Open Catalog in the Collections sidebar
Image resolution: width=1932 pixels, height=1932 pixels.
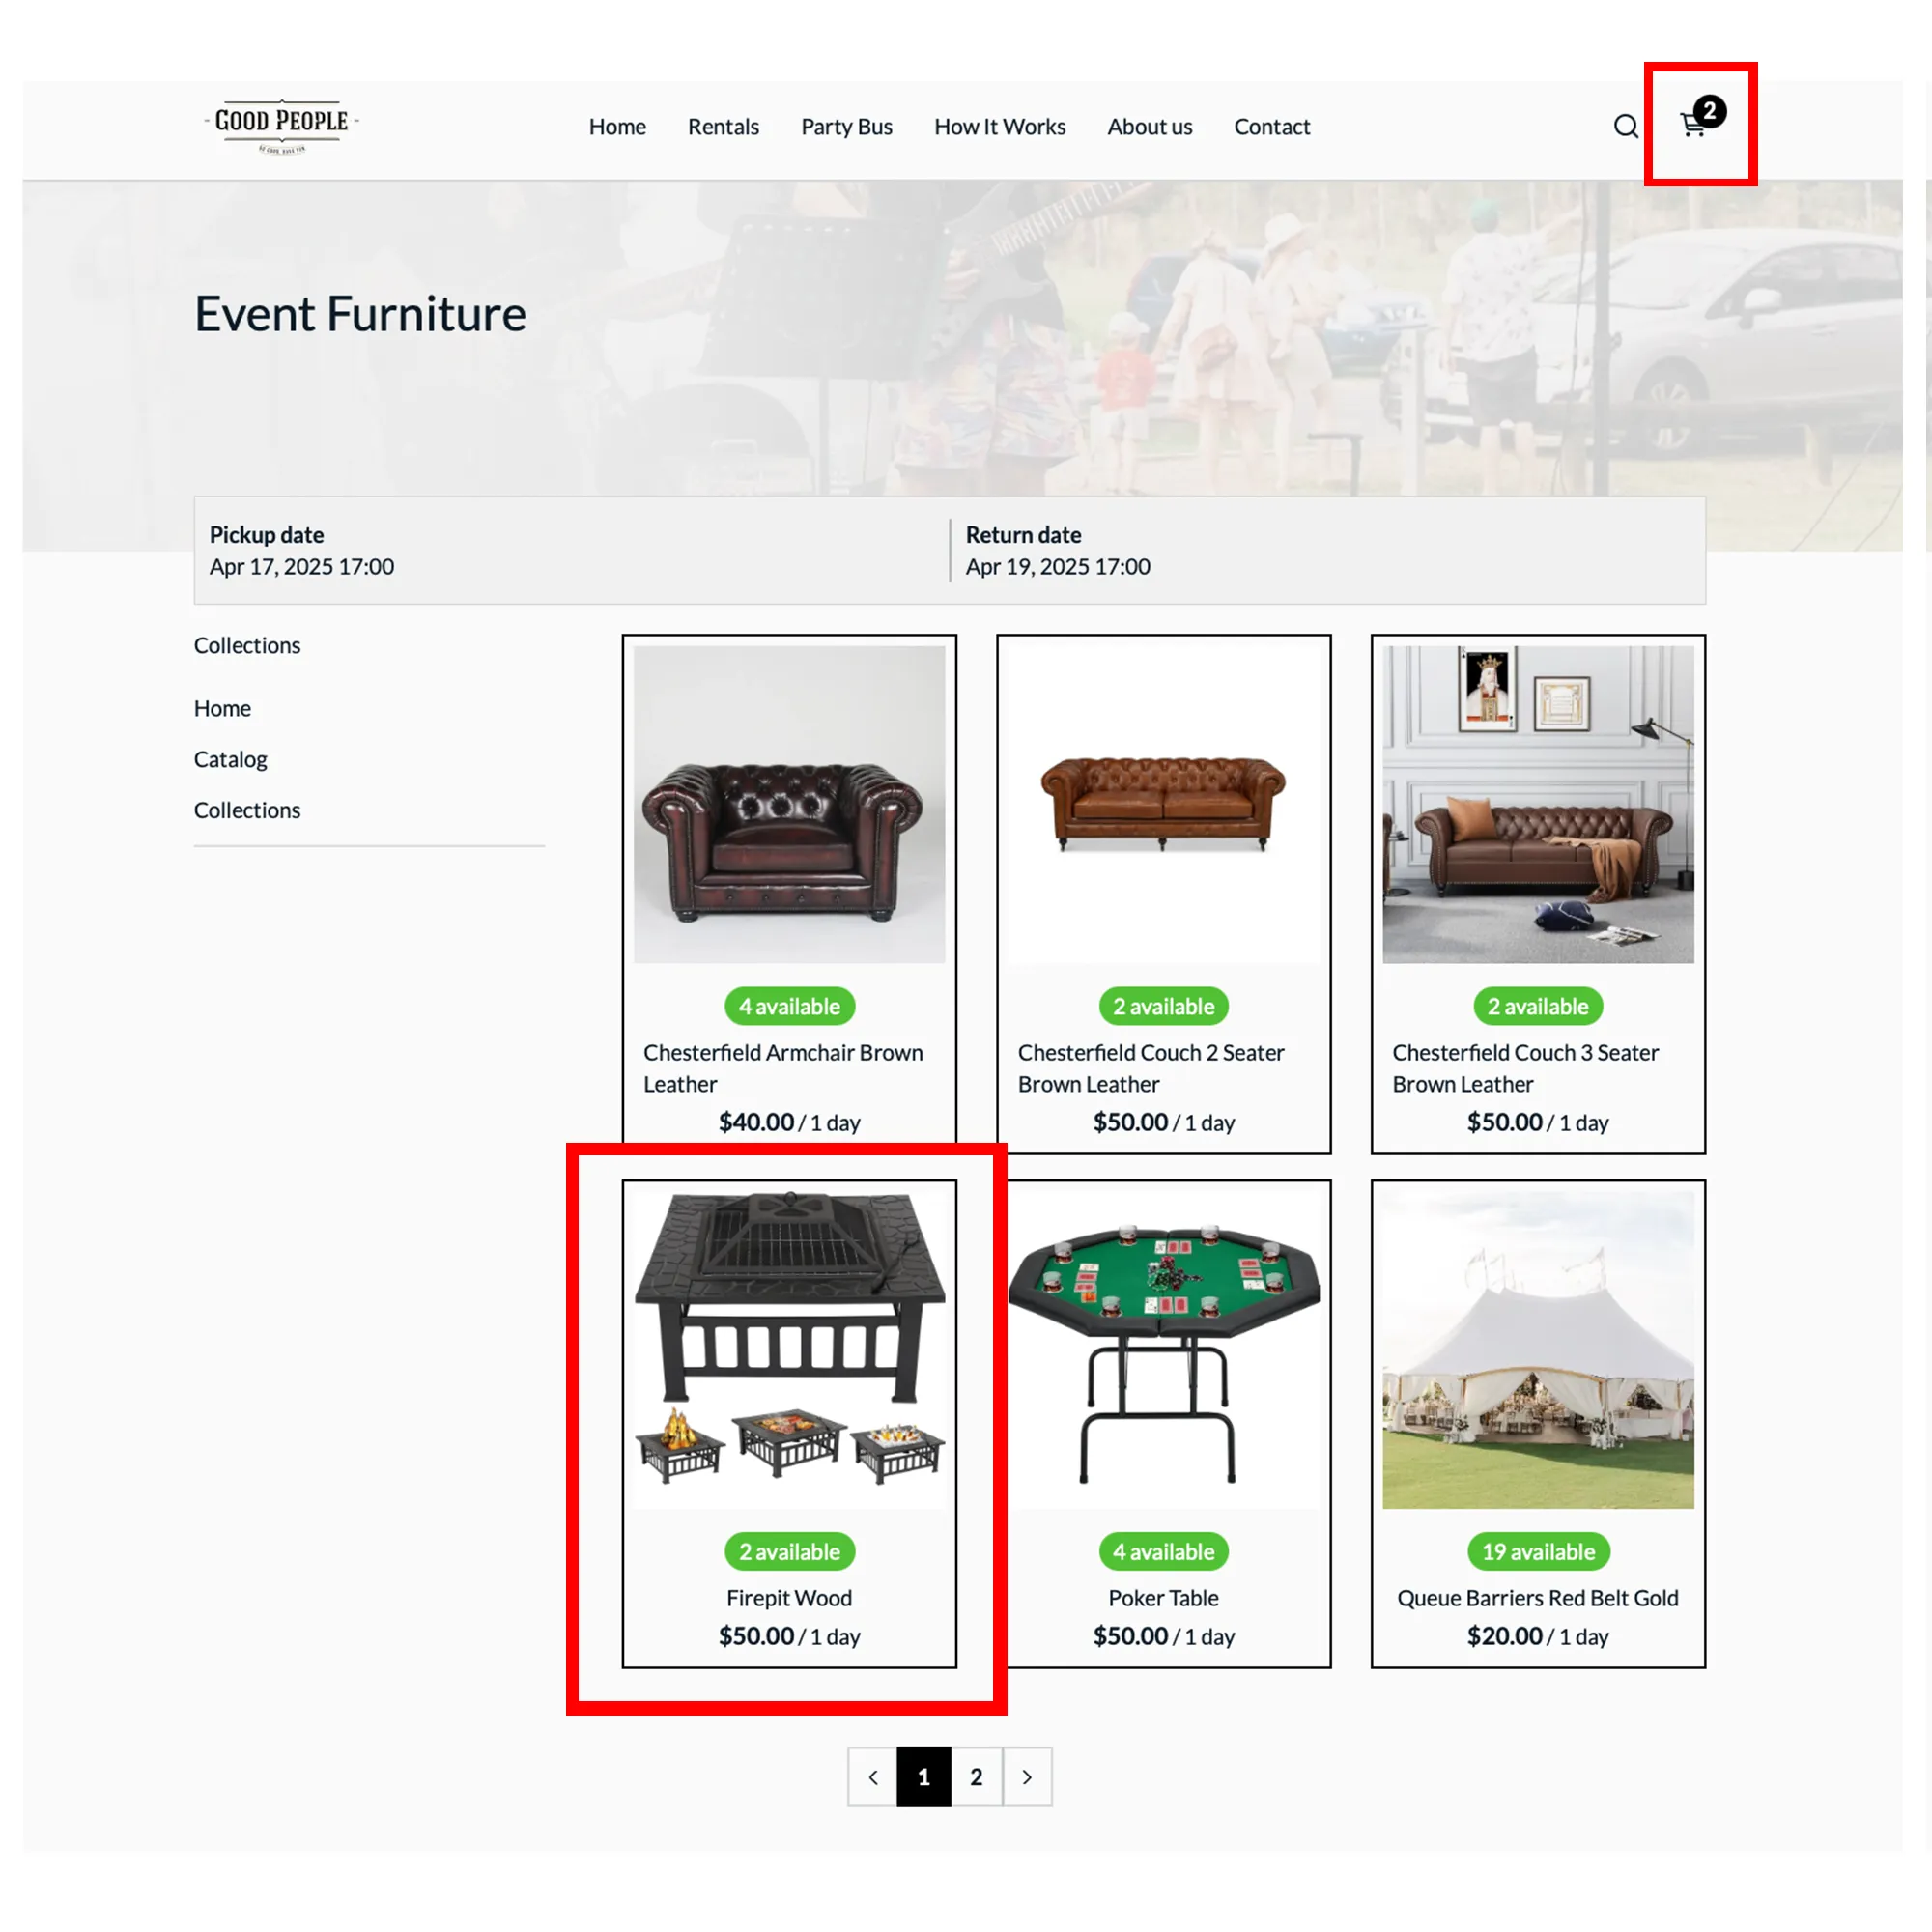click(231, 759)
